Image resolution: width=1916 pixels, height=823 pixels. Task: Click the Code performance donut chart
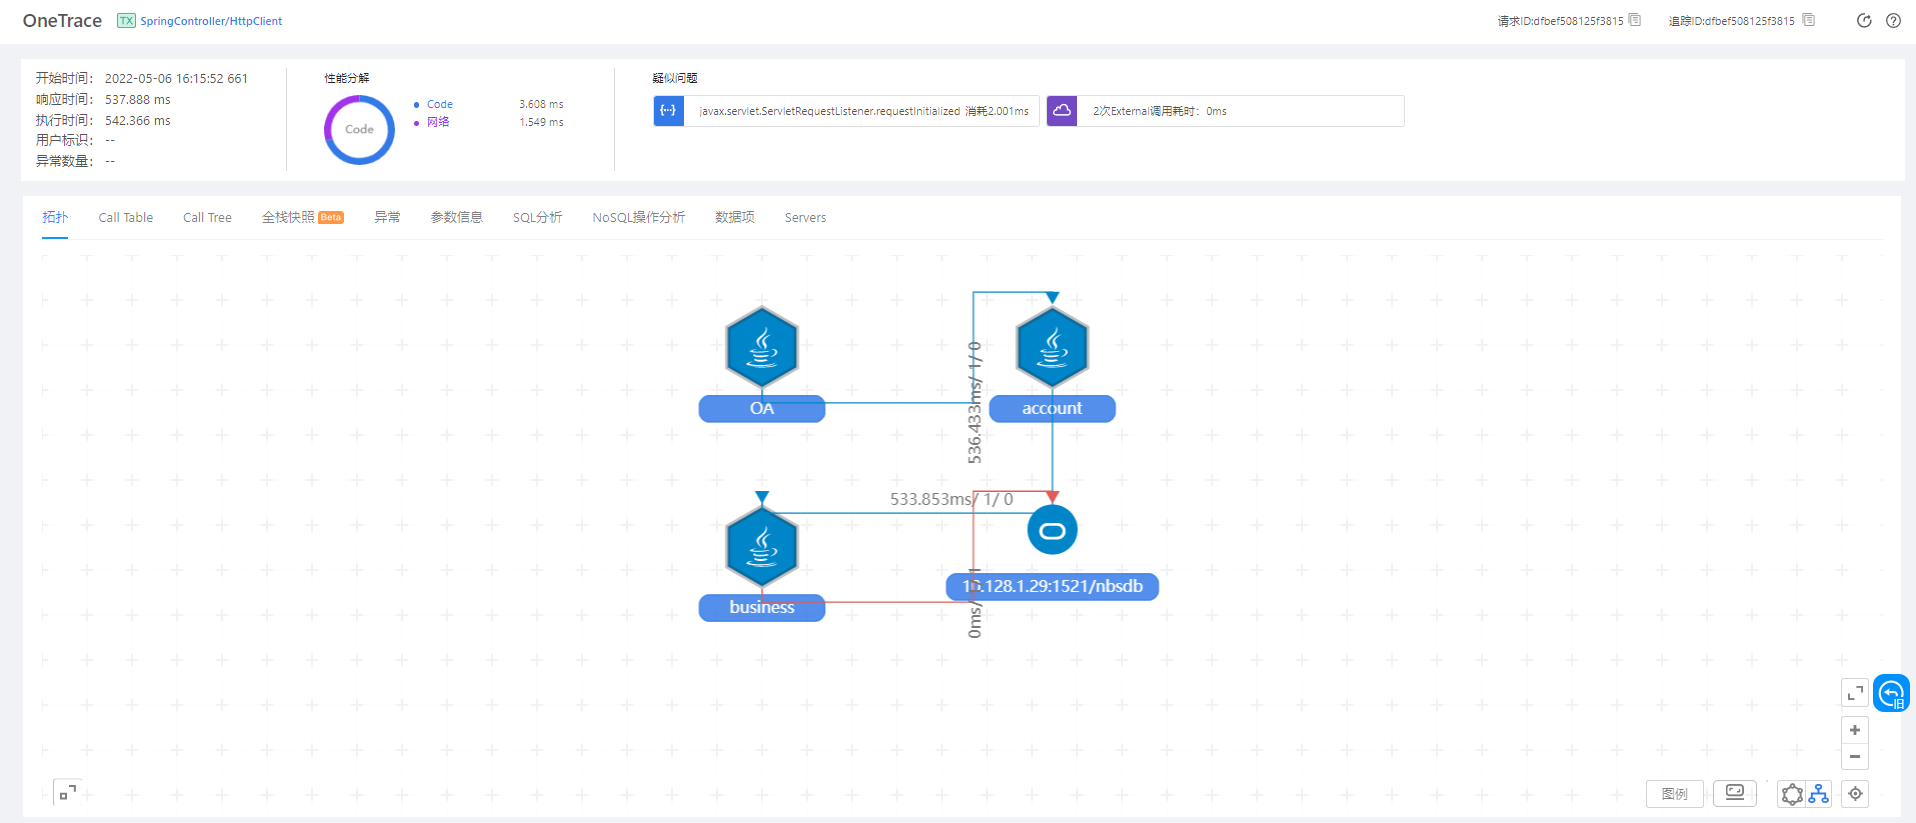pyautogui.click(x=359, y=130)
